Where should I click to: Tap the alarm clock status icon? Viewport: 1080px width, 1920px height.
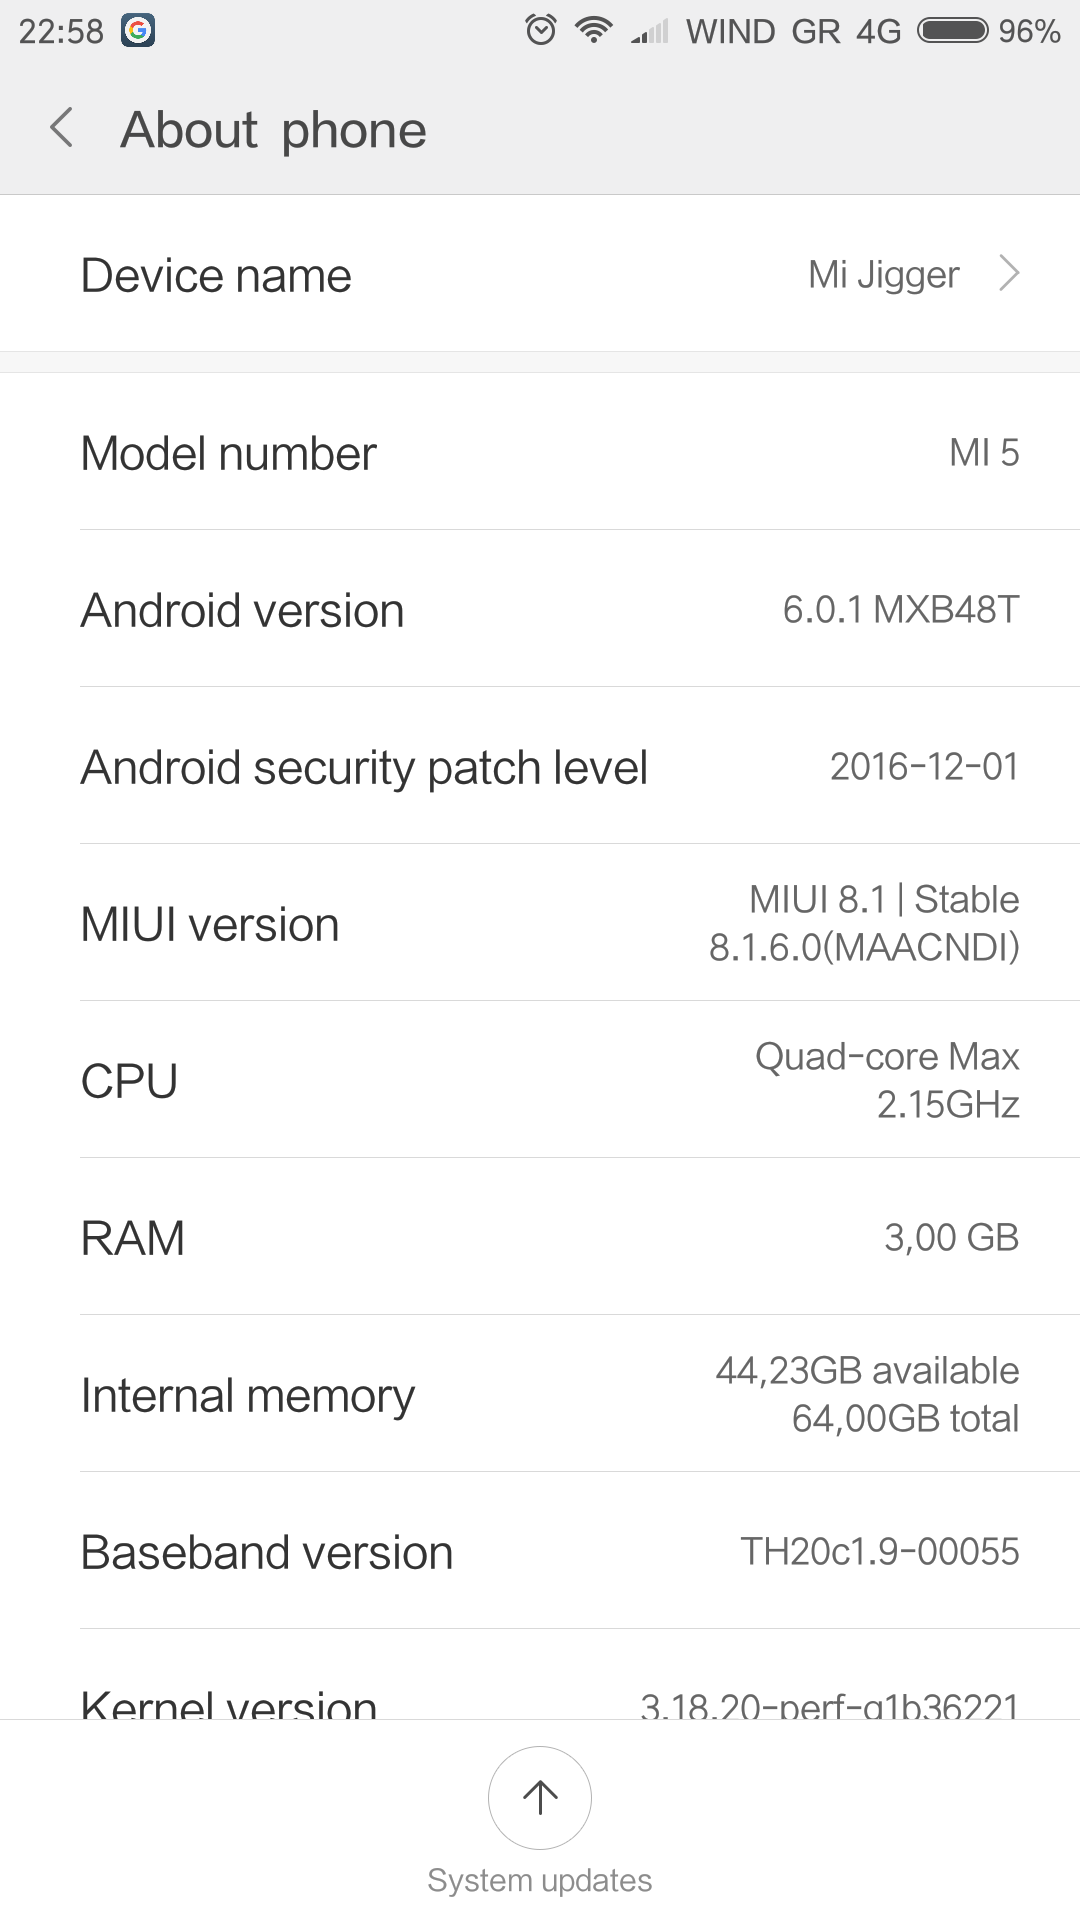pyautogui.click(x=541, y=31)
